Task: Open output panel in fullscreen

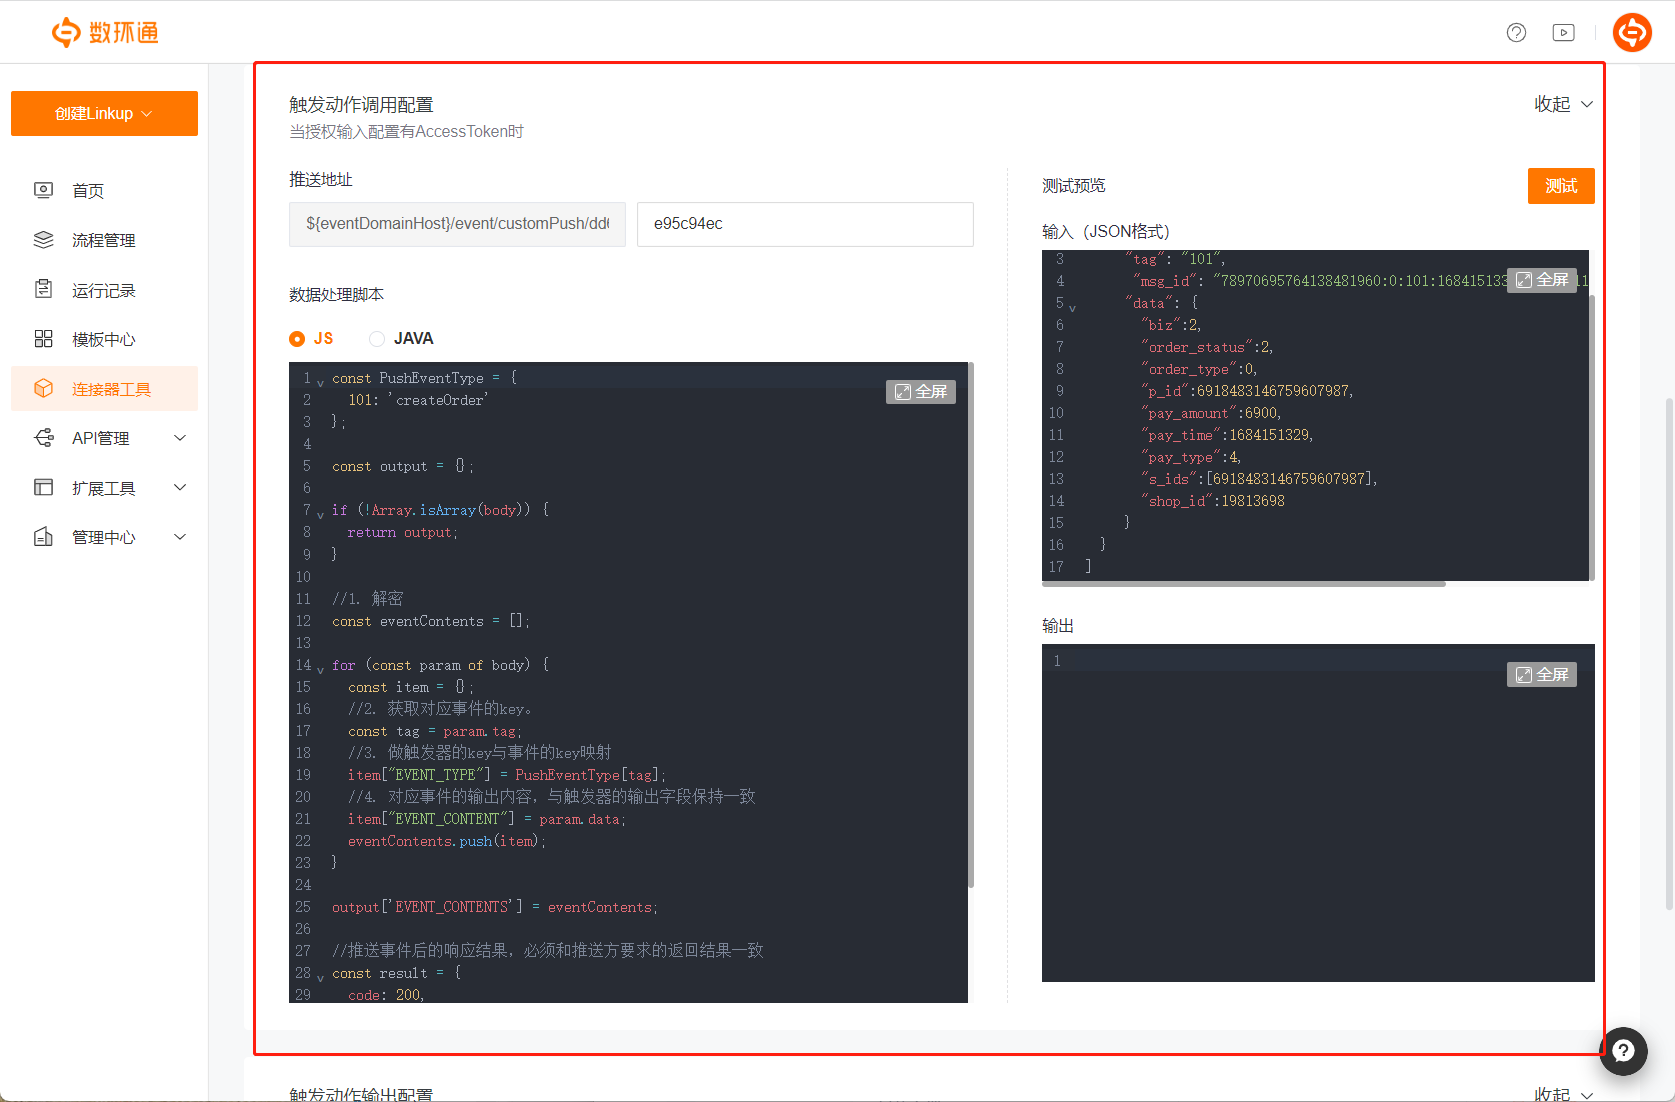Action: coord(1542,675)
